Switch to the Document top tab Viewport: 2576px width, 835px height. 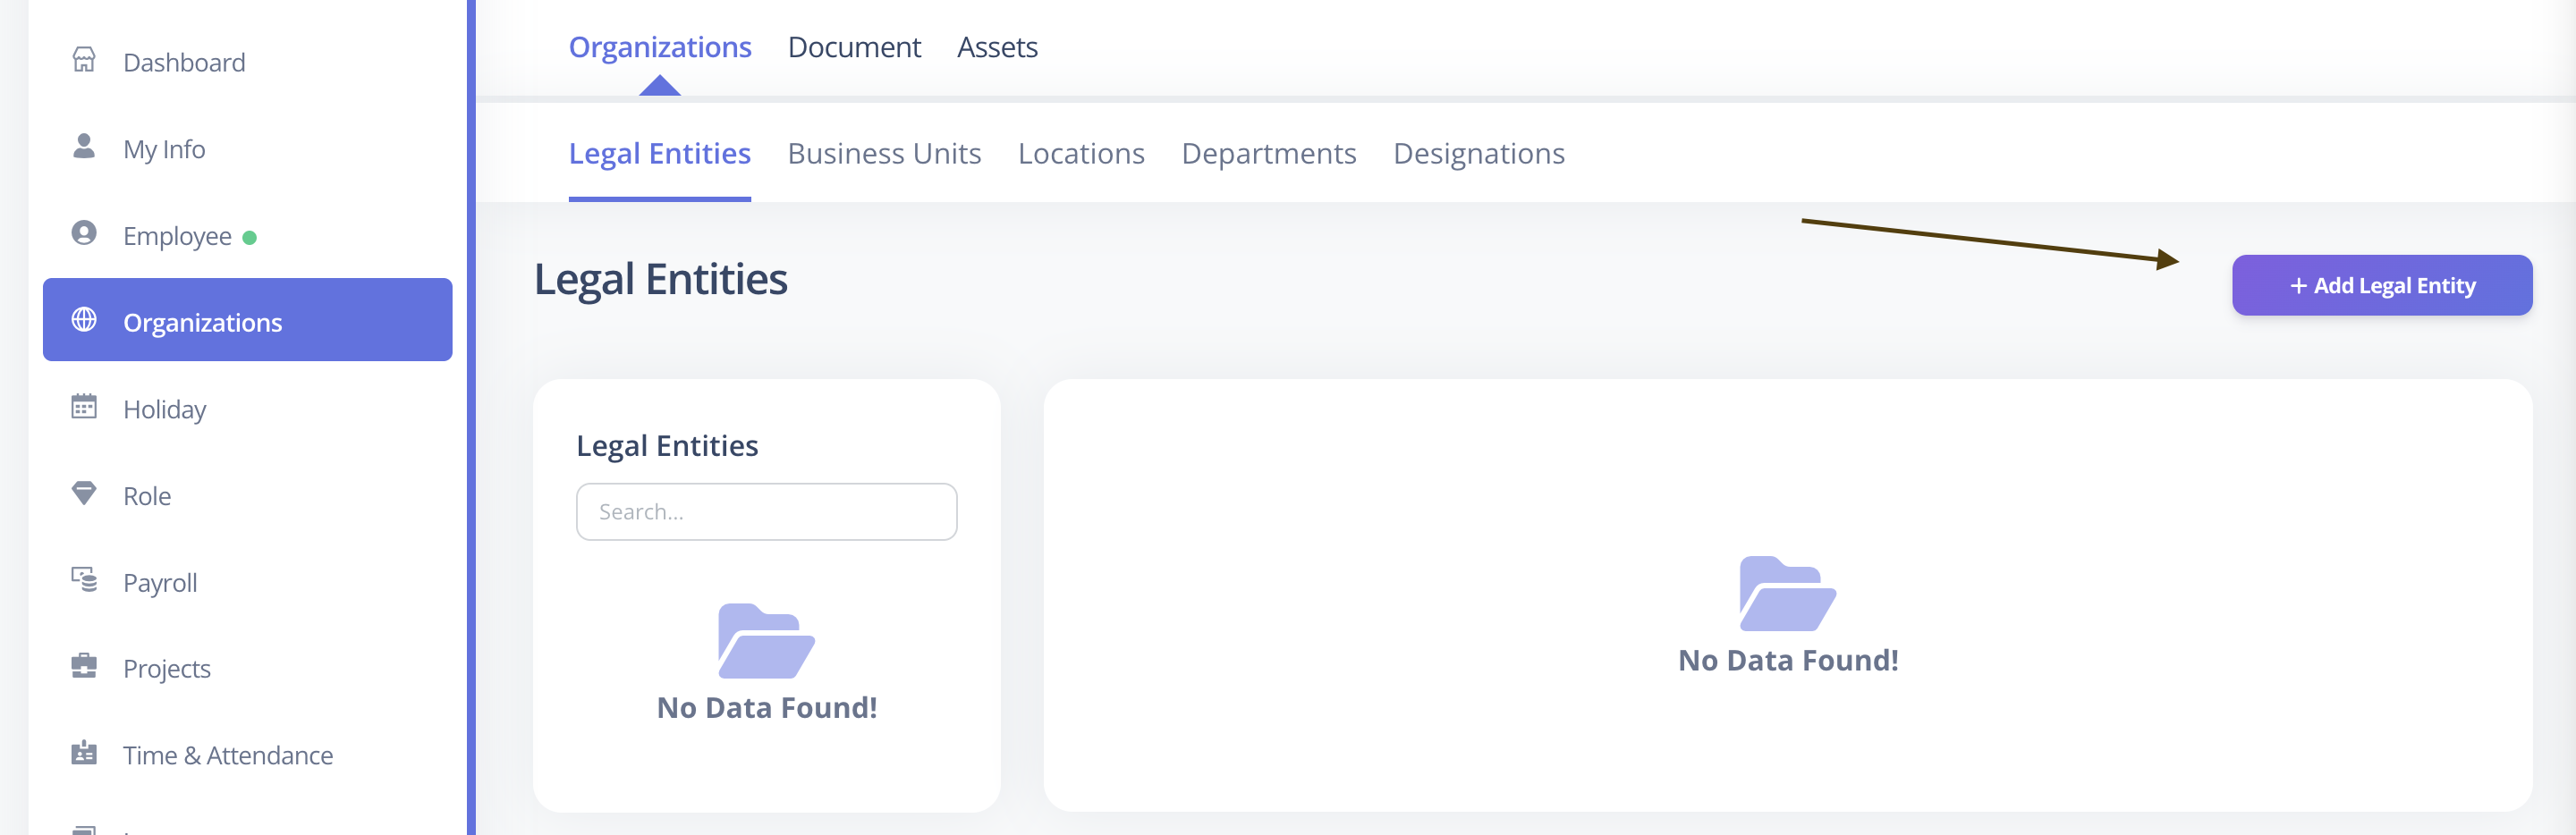[854, 47]
